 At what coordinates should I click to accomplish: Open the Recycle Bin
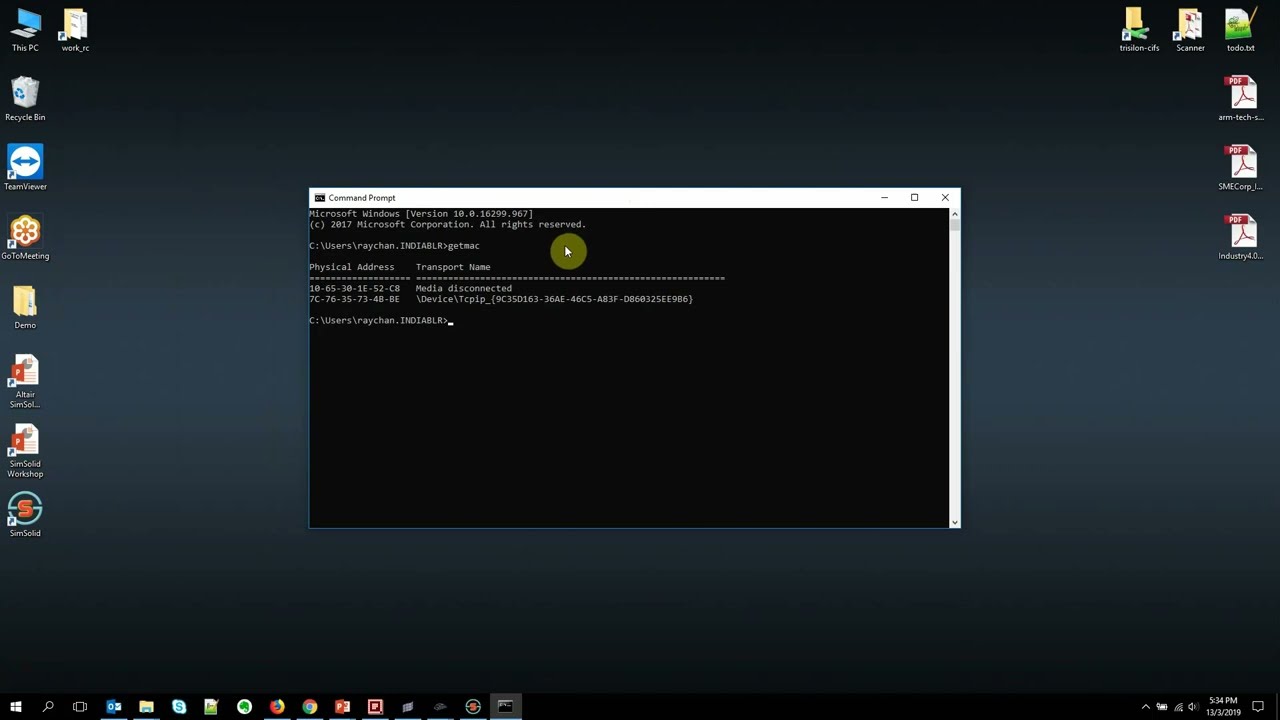point(25,100)
